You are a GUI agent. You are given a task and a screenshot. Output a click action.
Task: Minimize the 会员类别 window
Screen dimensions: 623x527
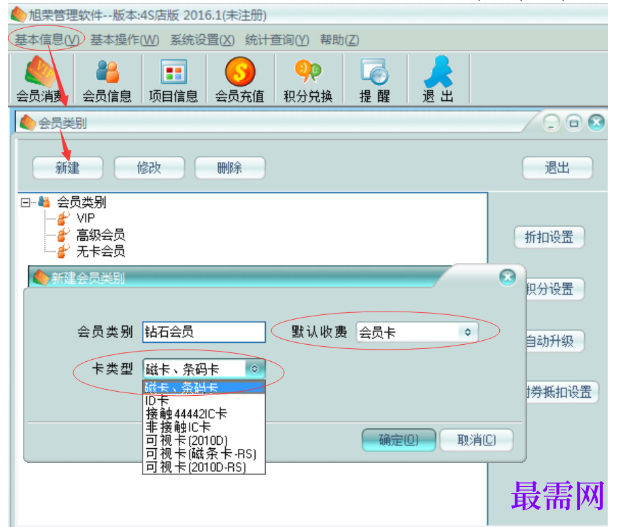(551, 122)
